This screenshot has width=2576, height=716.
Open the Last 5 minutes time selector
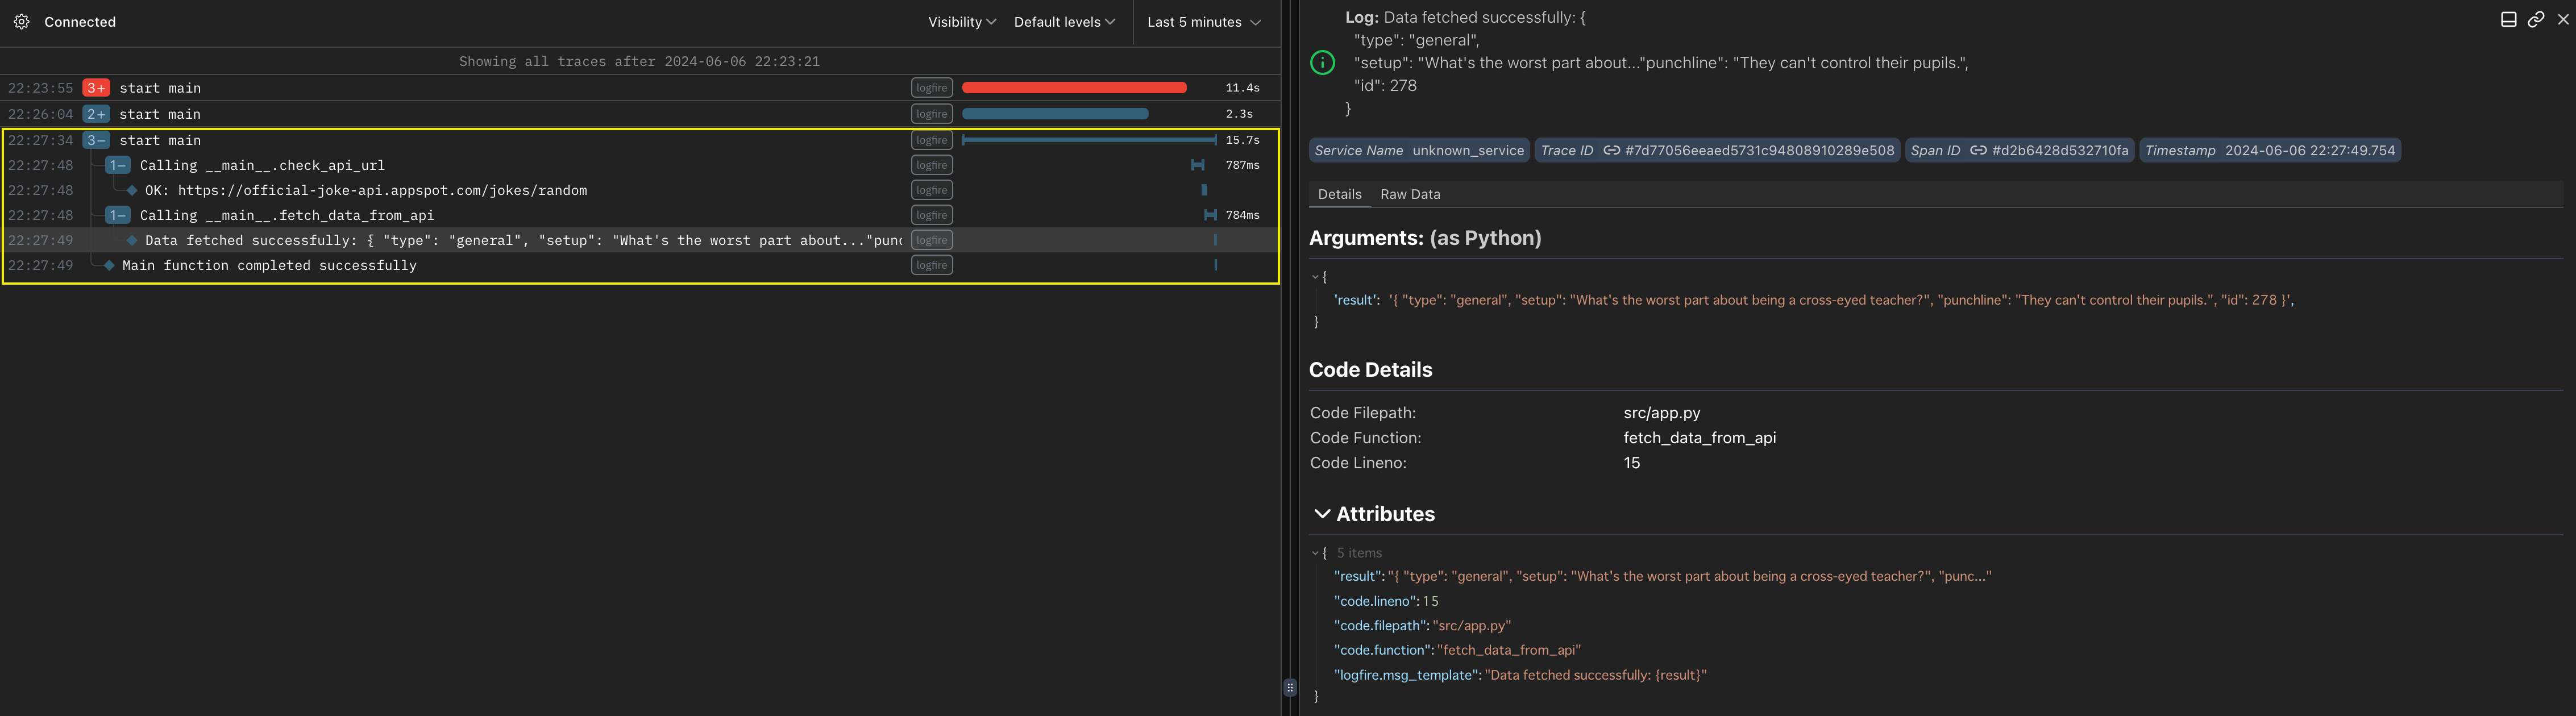point(1204,22)
